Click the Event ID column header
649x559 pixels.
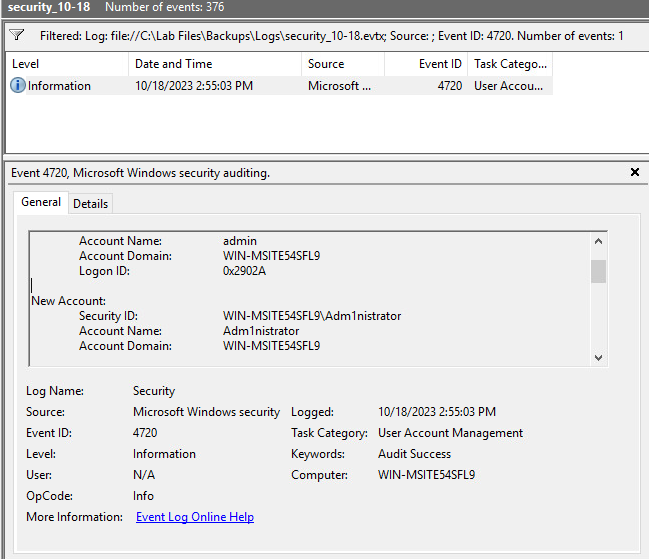click(x=426, y=64)
